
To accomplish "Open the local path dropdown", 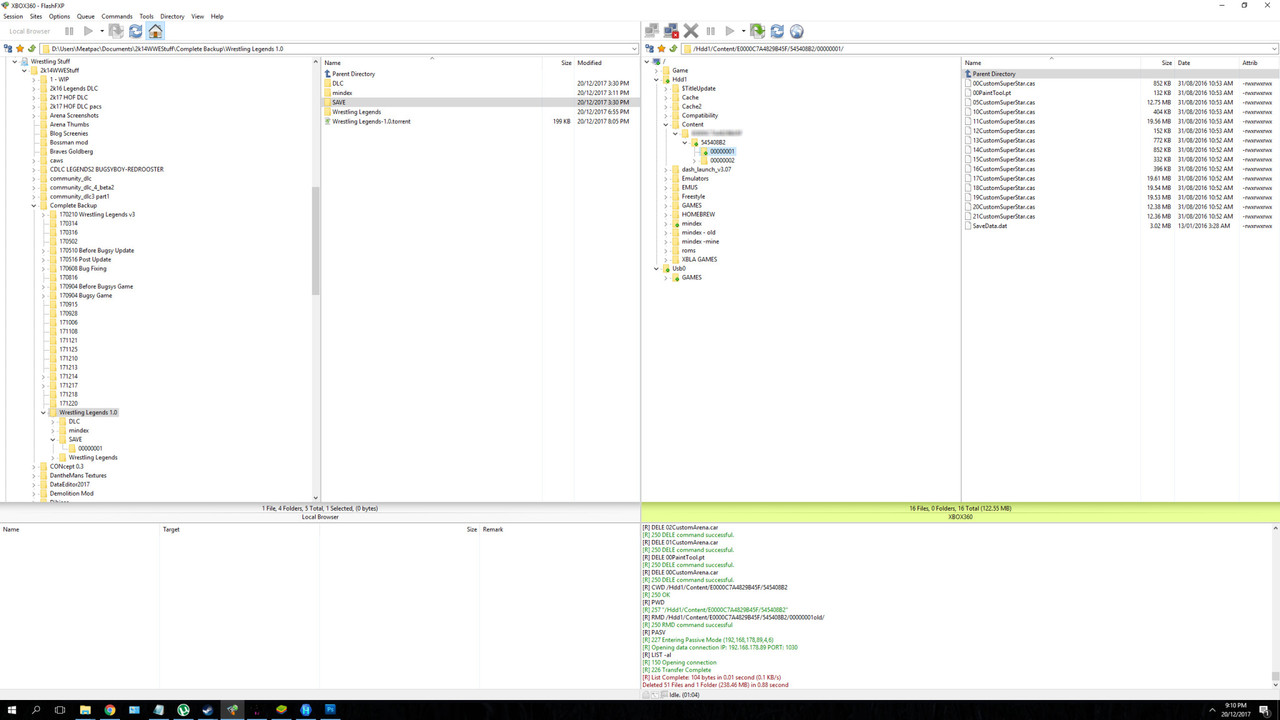I will 634,48.
